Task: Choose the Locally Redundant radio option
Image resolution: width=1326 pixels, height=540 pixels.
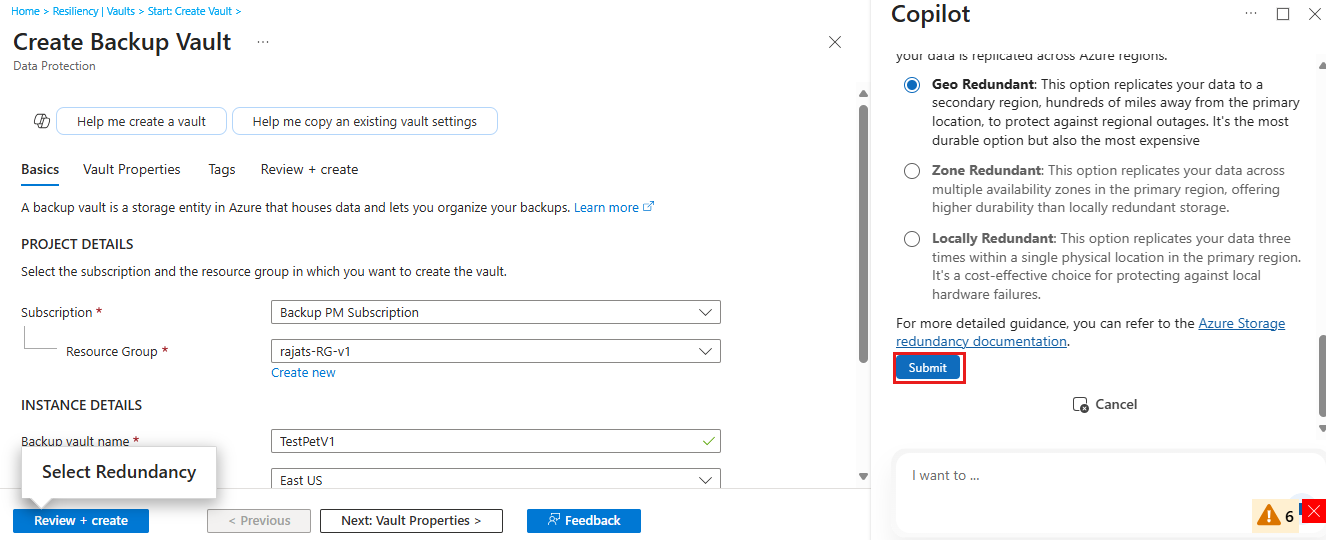Action: 912,239
